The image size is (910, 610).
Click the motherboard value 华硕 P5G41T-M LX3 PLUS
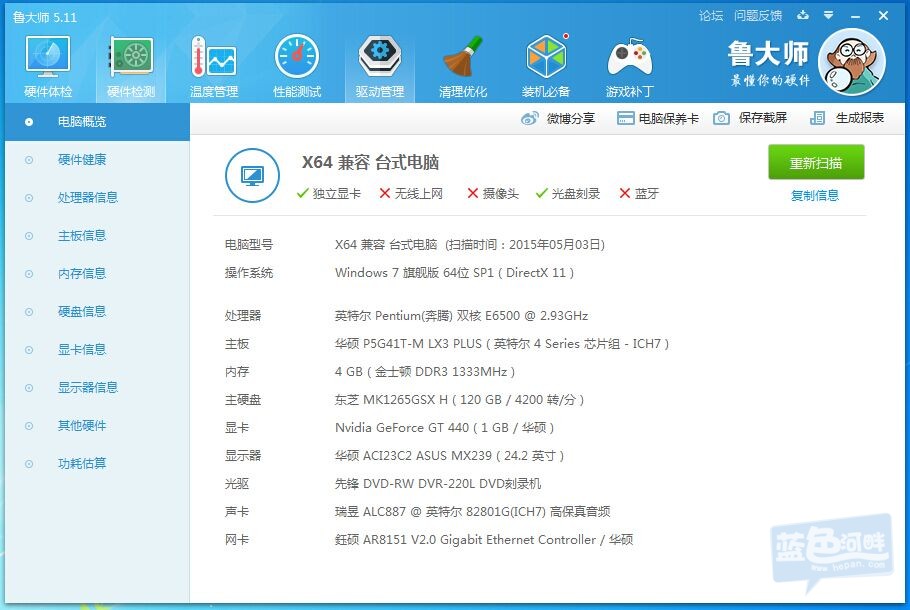(x=502, y=344)
